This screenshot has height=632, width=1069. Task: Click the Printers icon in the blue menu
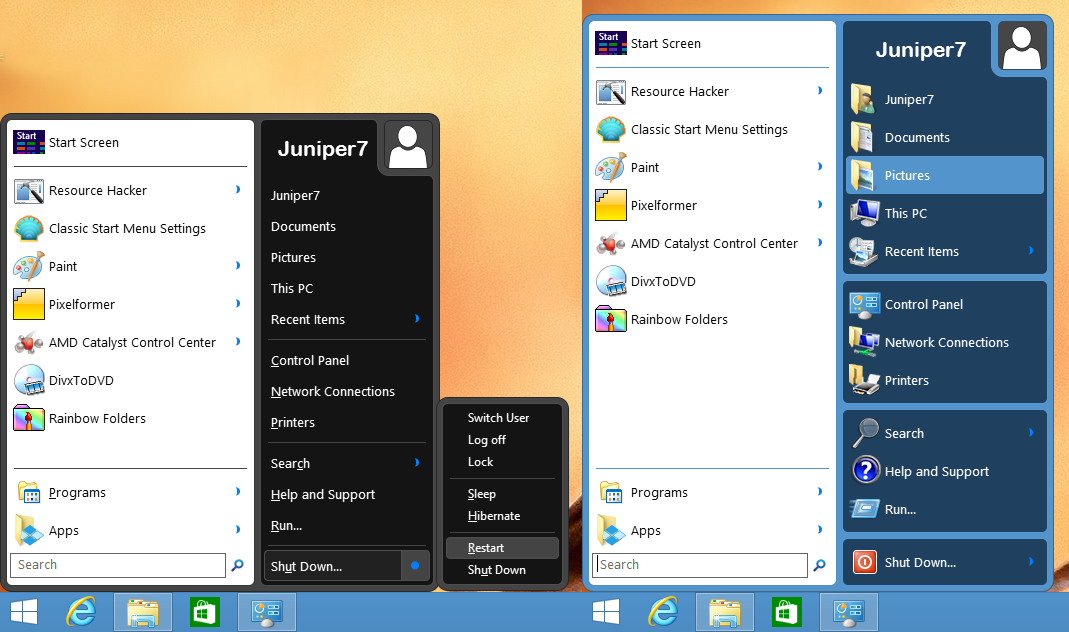coord(864,380)
